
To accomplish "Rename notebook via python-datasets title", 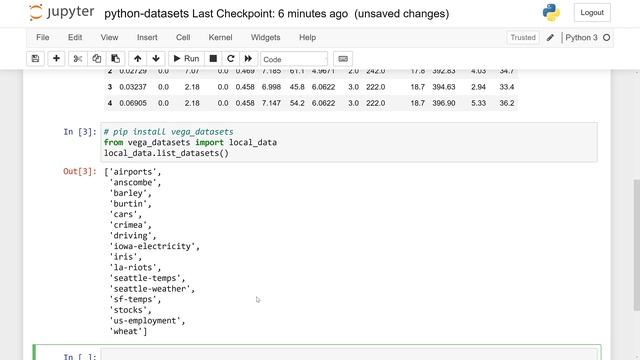I will (x=147, y=13).
